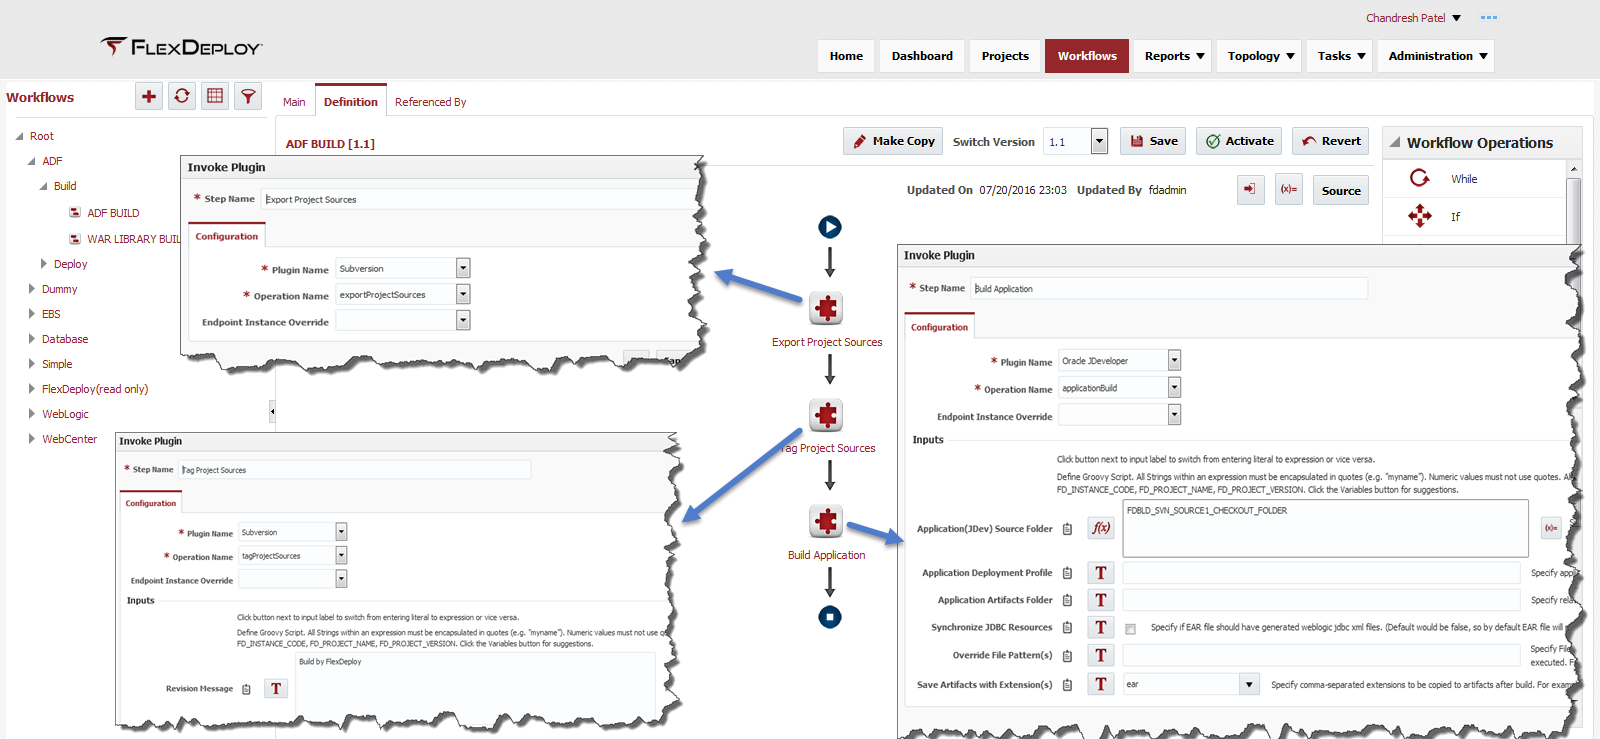Image resolution: width=1600 pixels, height=739 pixels.
Task: Click the Save button
Action: [x=1153, y=141]
